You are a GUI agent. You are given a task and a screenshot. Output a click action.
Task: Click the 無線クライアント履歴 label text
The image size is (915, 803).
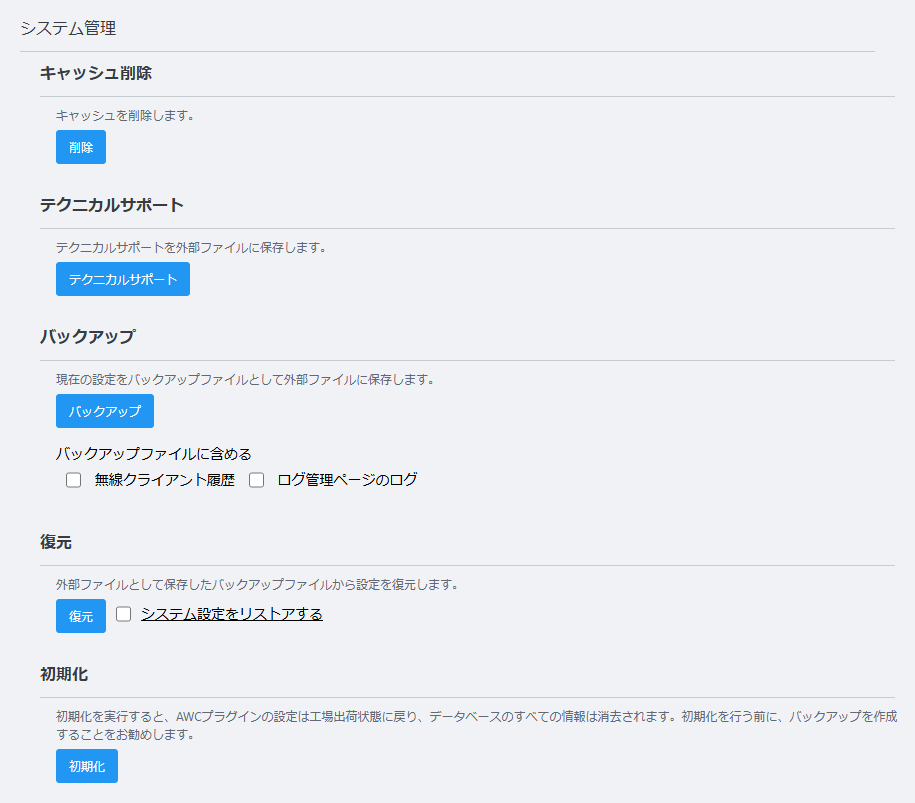click(165, 480)
